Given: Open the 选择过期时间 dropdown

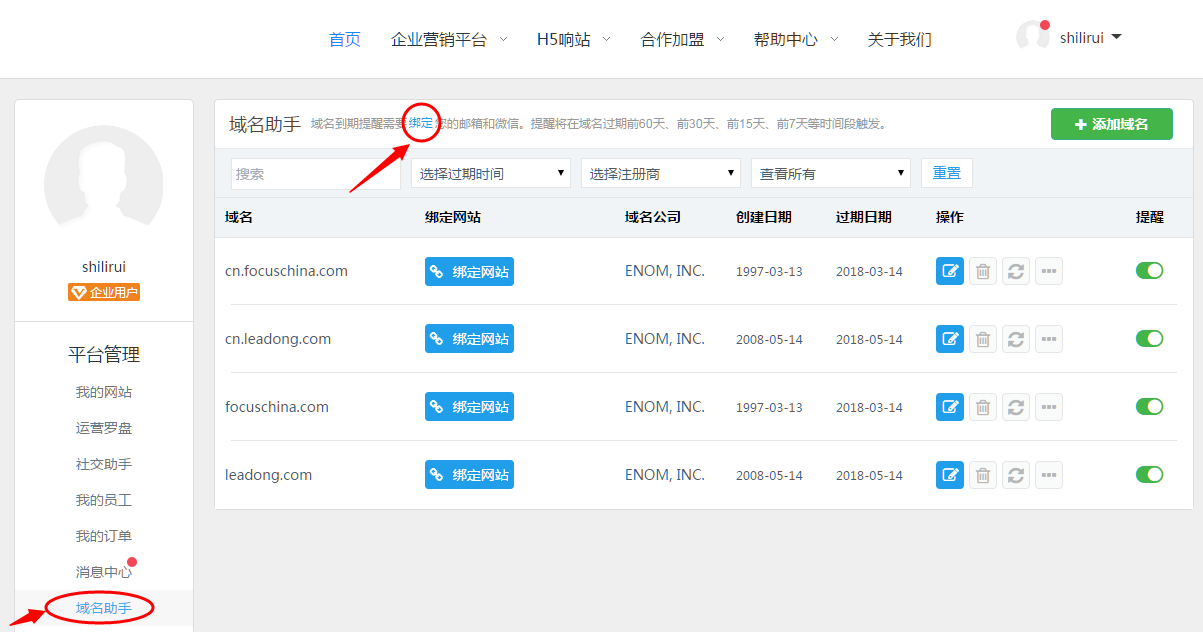Looking at the screenshot, I should (490, 174).
